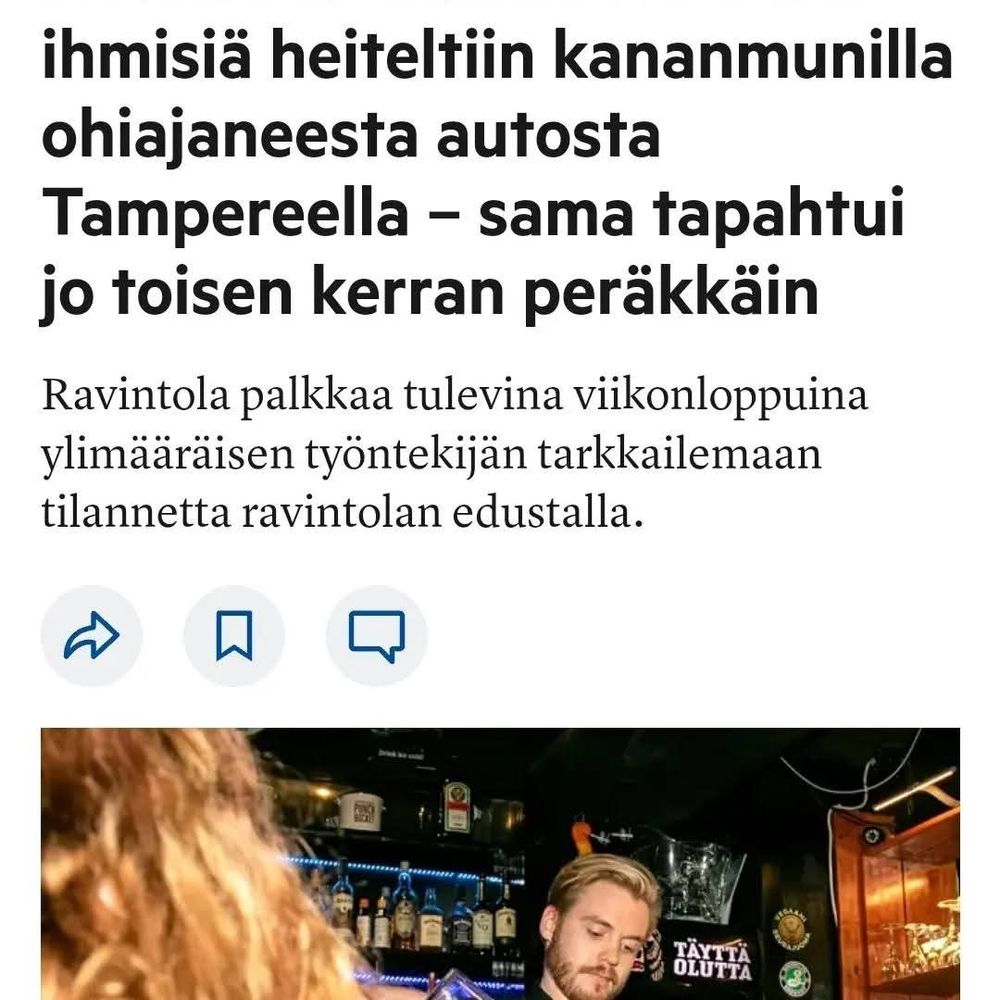Viewport: 1000px width, 1000px height.
Task: Tap headline line 'jo toisen kerran peräkkäin'
Action: coord(429,293)
